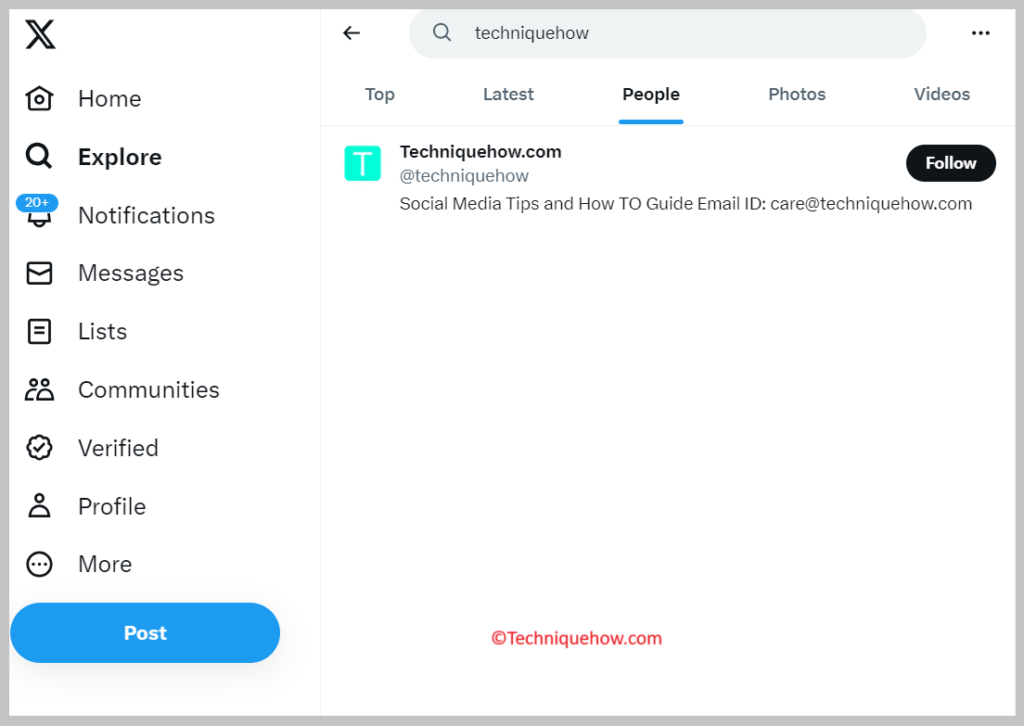Screen dimensions: 1024x726
Task: Click the X logo icon
Action: click(x=40, y=34)
